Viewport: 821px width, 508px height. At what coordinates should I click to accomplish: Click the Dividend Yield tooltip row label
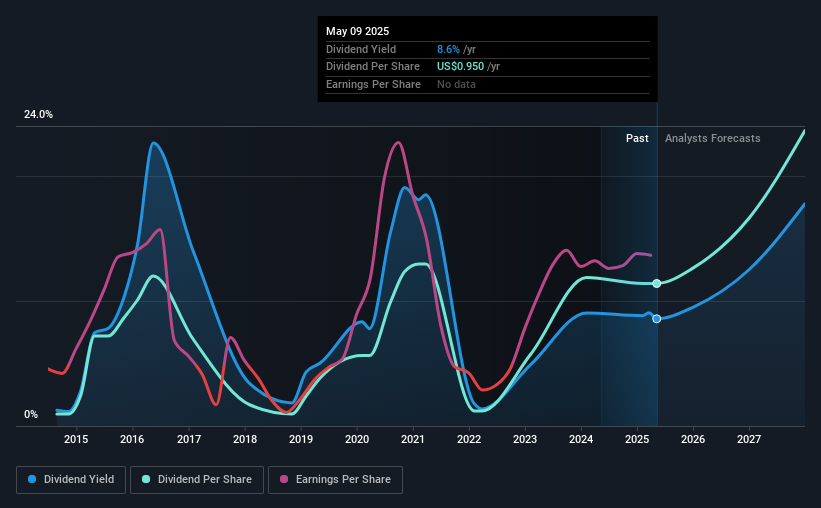[x=361, y=49]
